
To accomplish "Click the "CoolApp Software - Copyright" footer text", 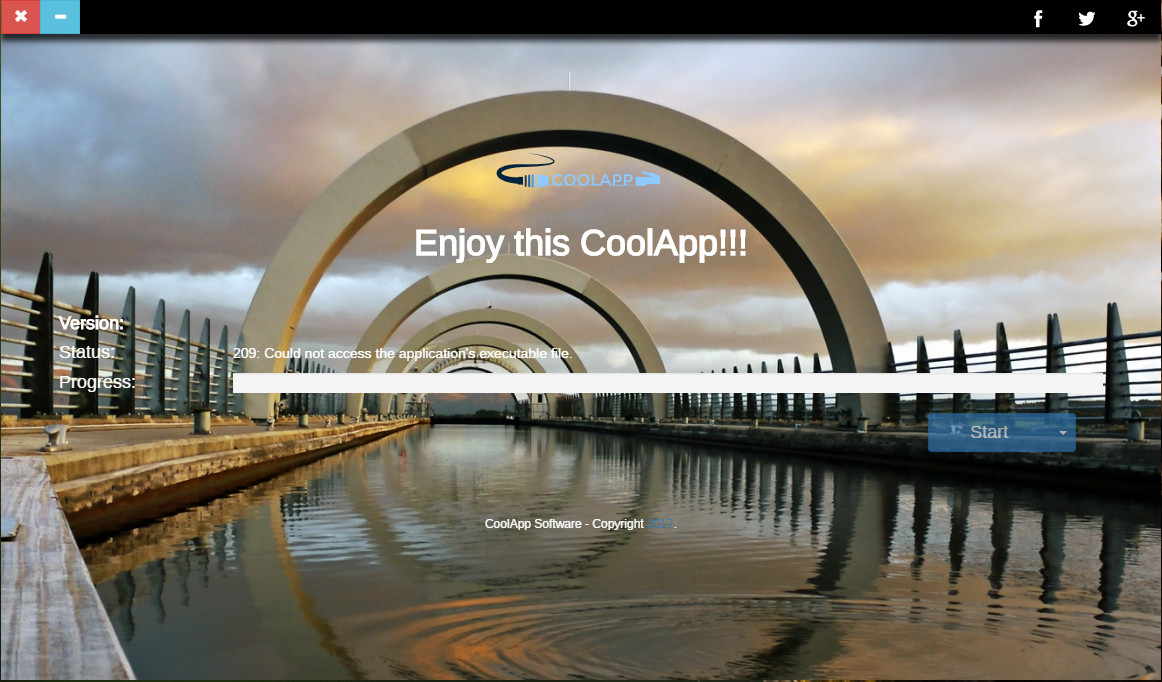I will [x=564, y=523].
